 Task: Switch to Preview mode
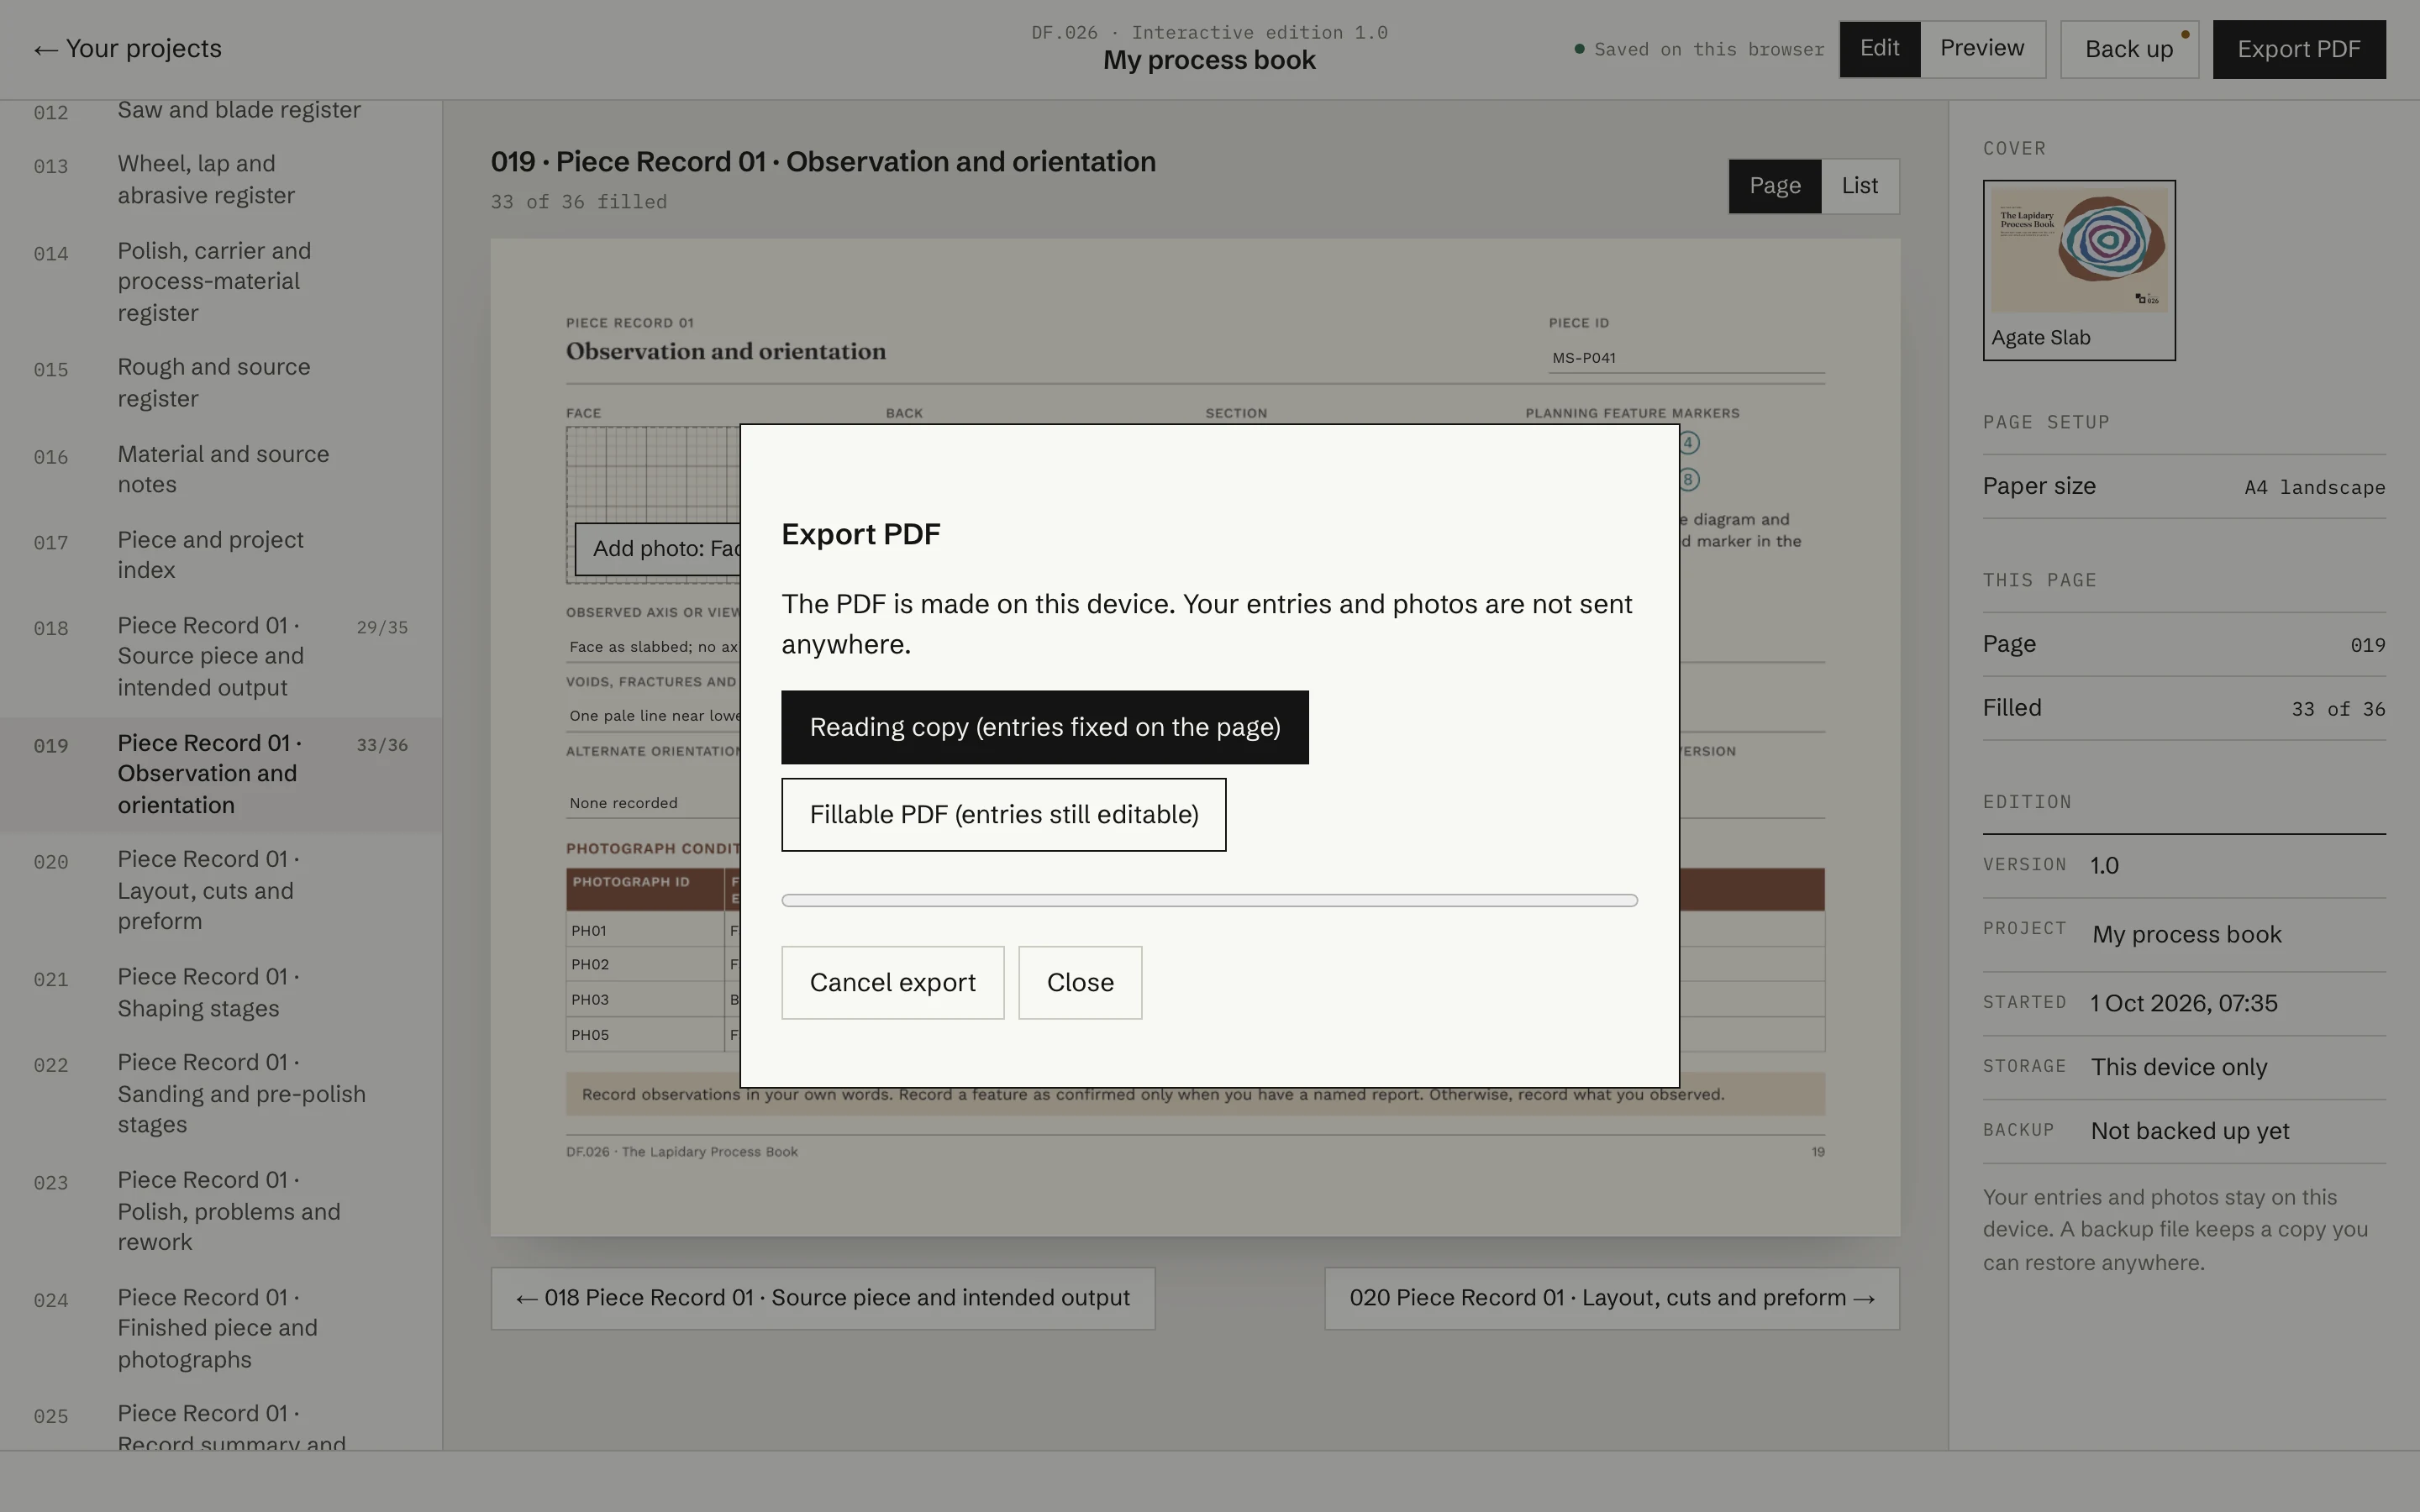[x=1981, y=49]
